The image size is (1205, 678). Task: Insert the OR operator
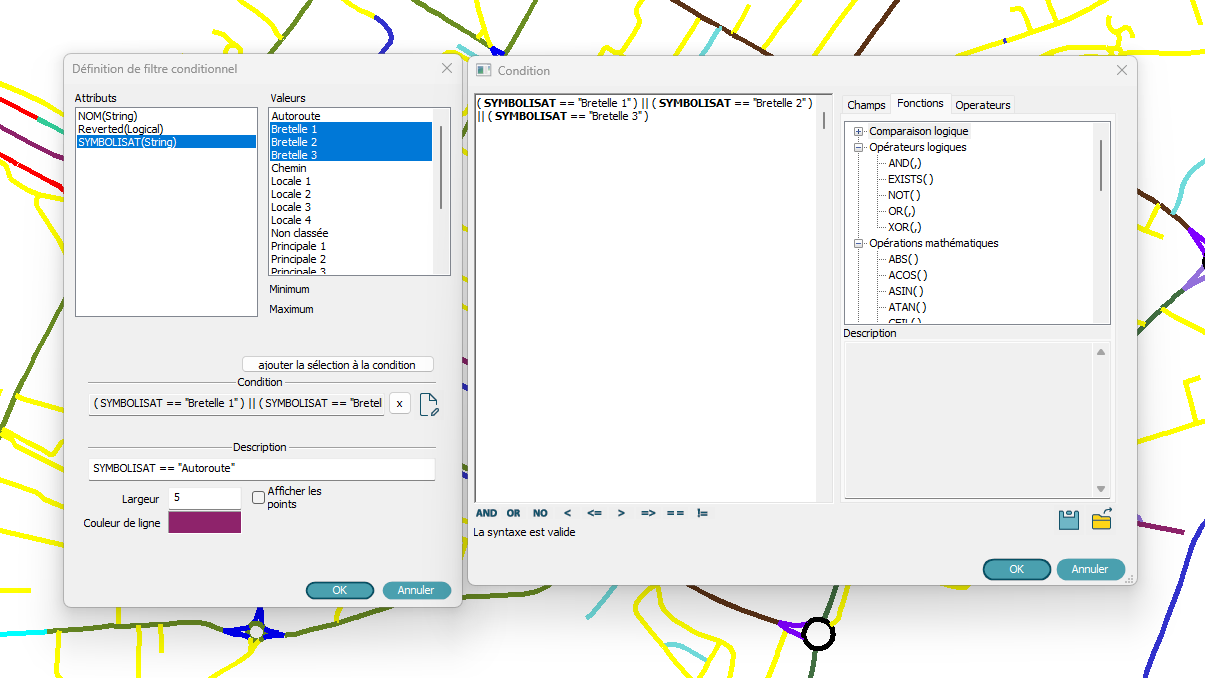coord(513,513)
